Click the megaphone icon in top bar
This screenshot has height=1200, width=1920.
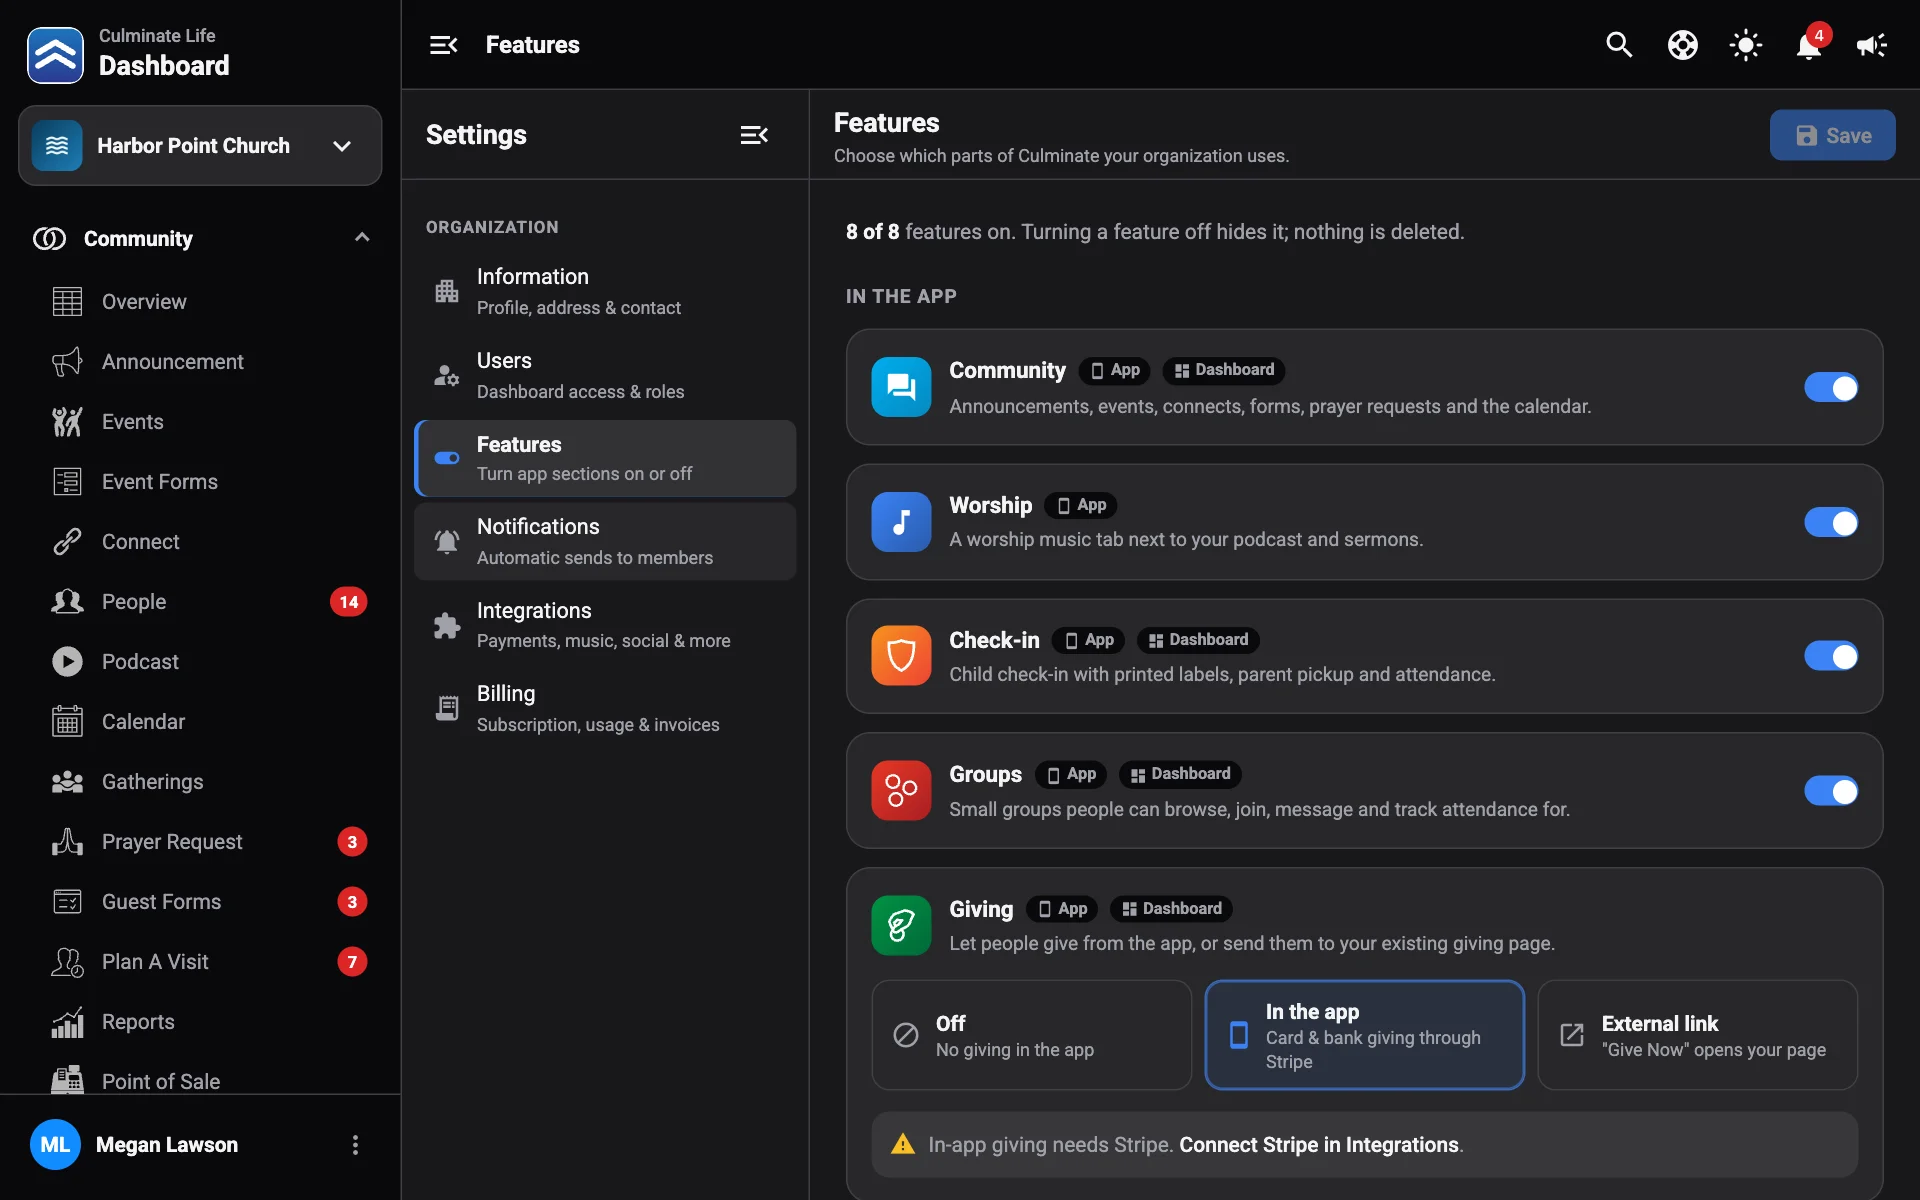point(1872,45)
